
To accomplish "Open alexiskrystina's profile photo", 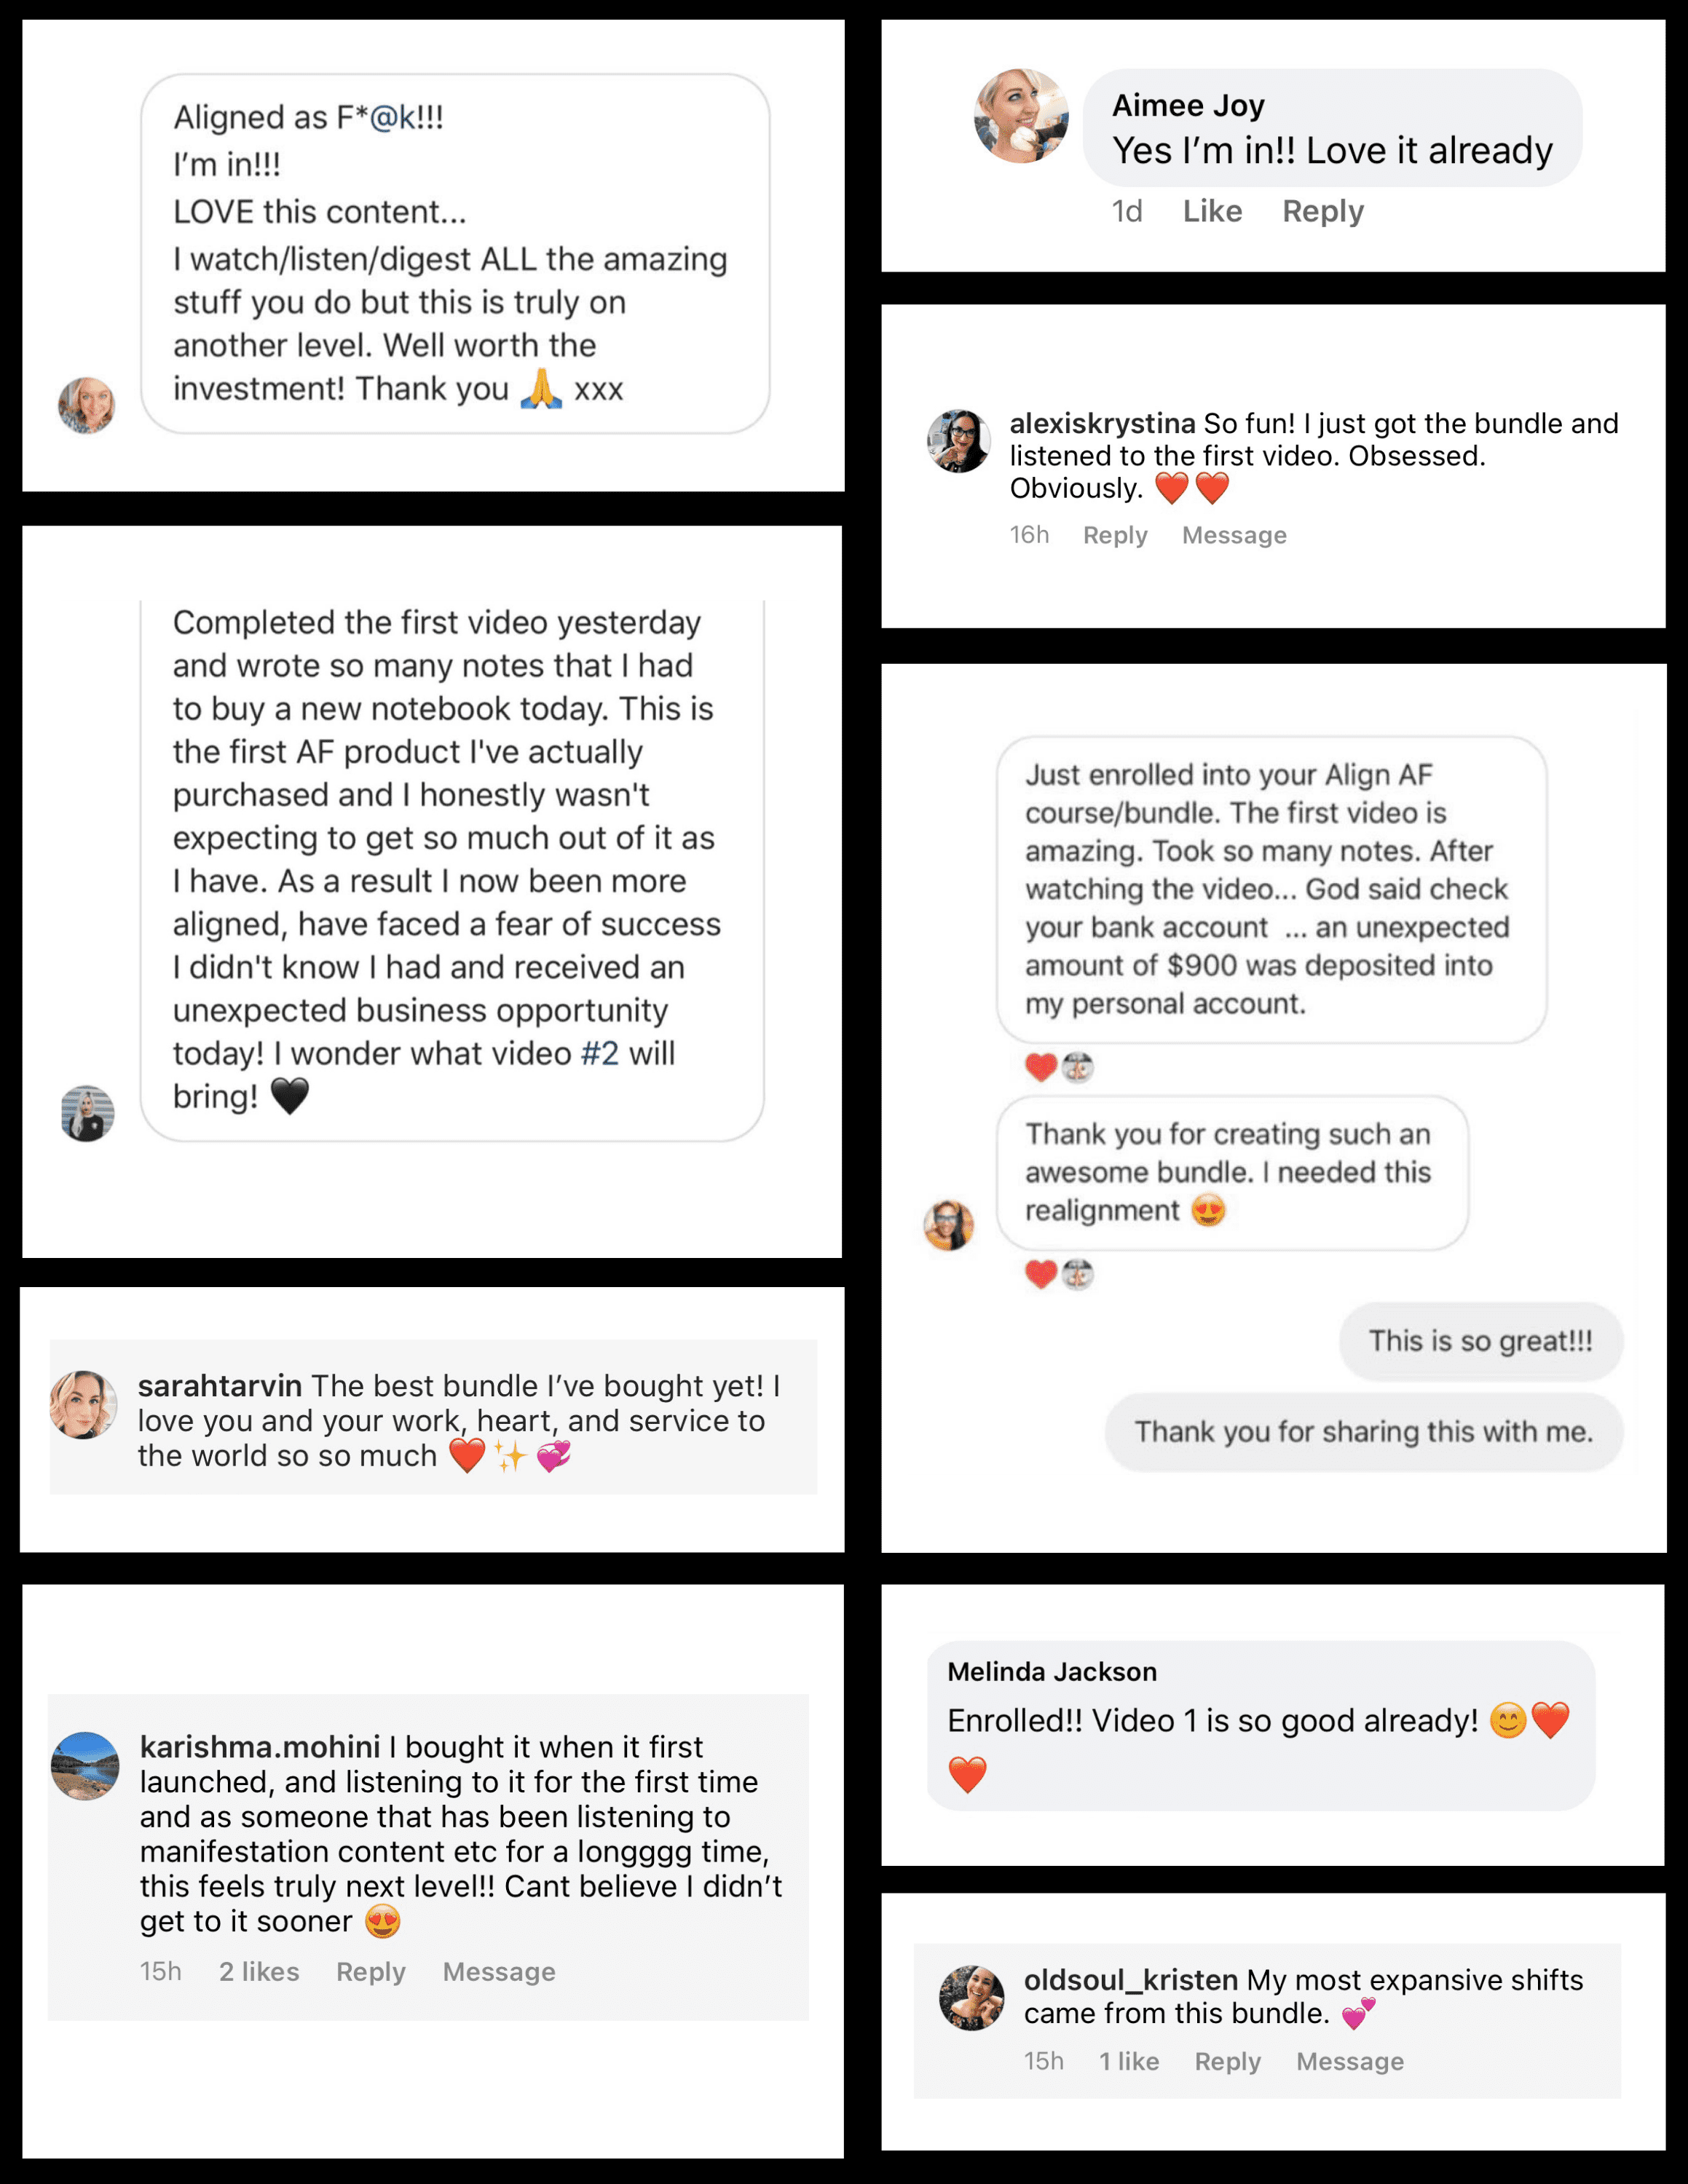I will pos(958,440).
